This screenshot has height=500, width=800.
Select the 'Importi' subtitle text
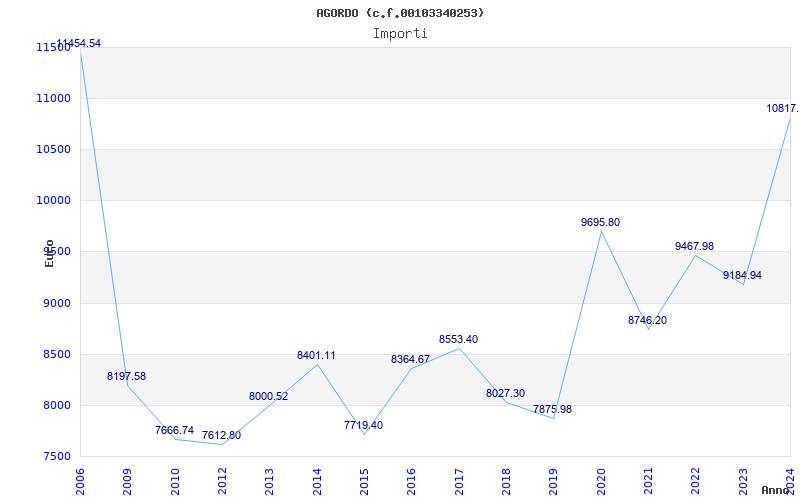pyautogui.click(x=400, y=34)
